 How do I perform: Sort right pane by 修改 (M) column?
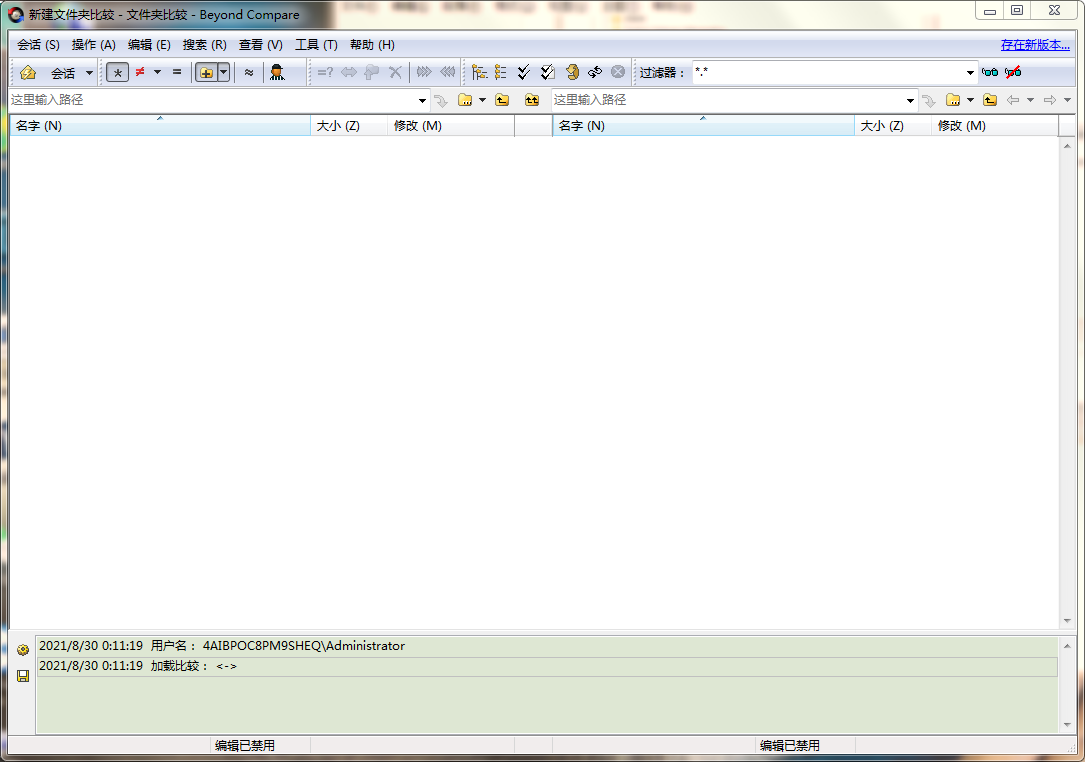tap(994, 126)
